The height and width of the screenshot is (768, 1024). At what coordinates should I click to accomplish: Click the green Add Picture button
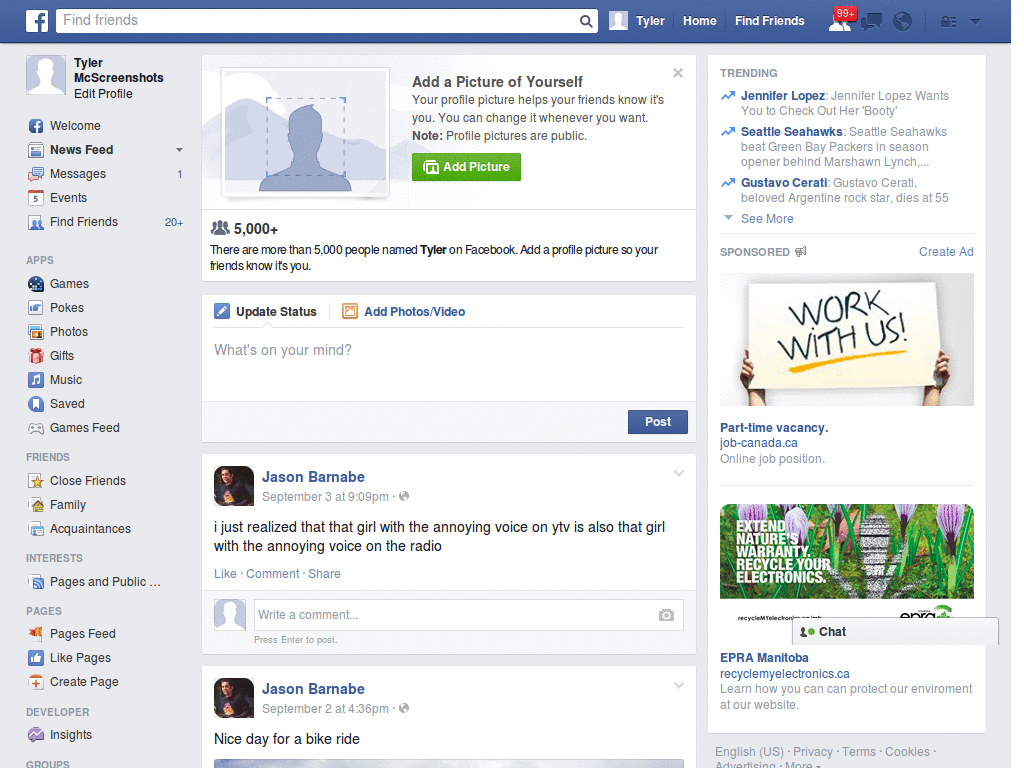tap(466, 167)
